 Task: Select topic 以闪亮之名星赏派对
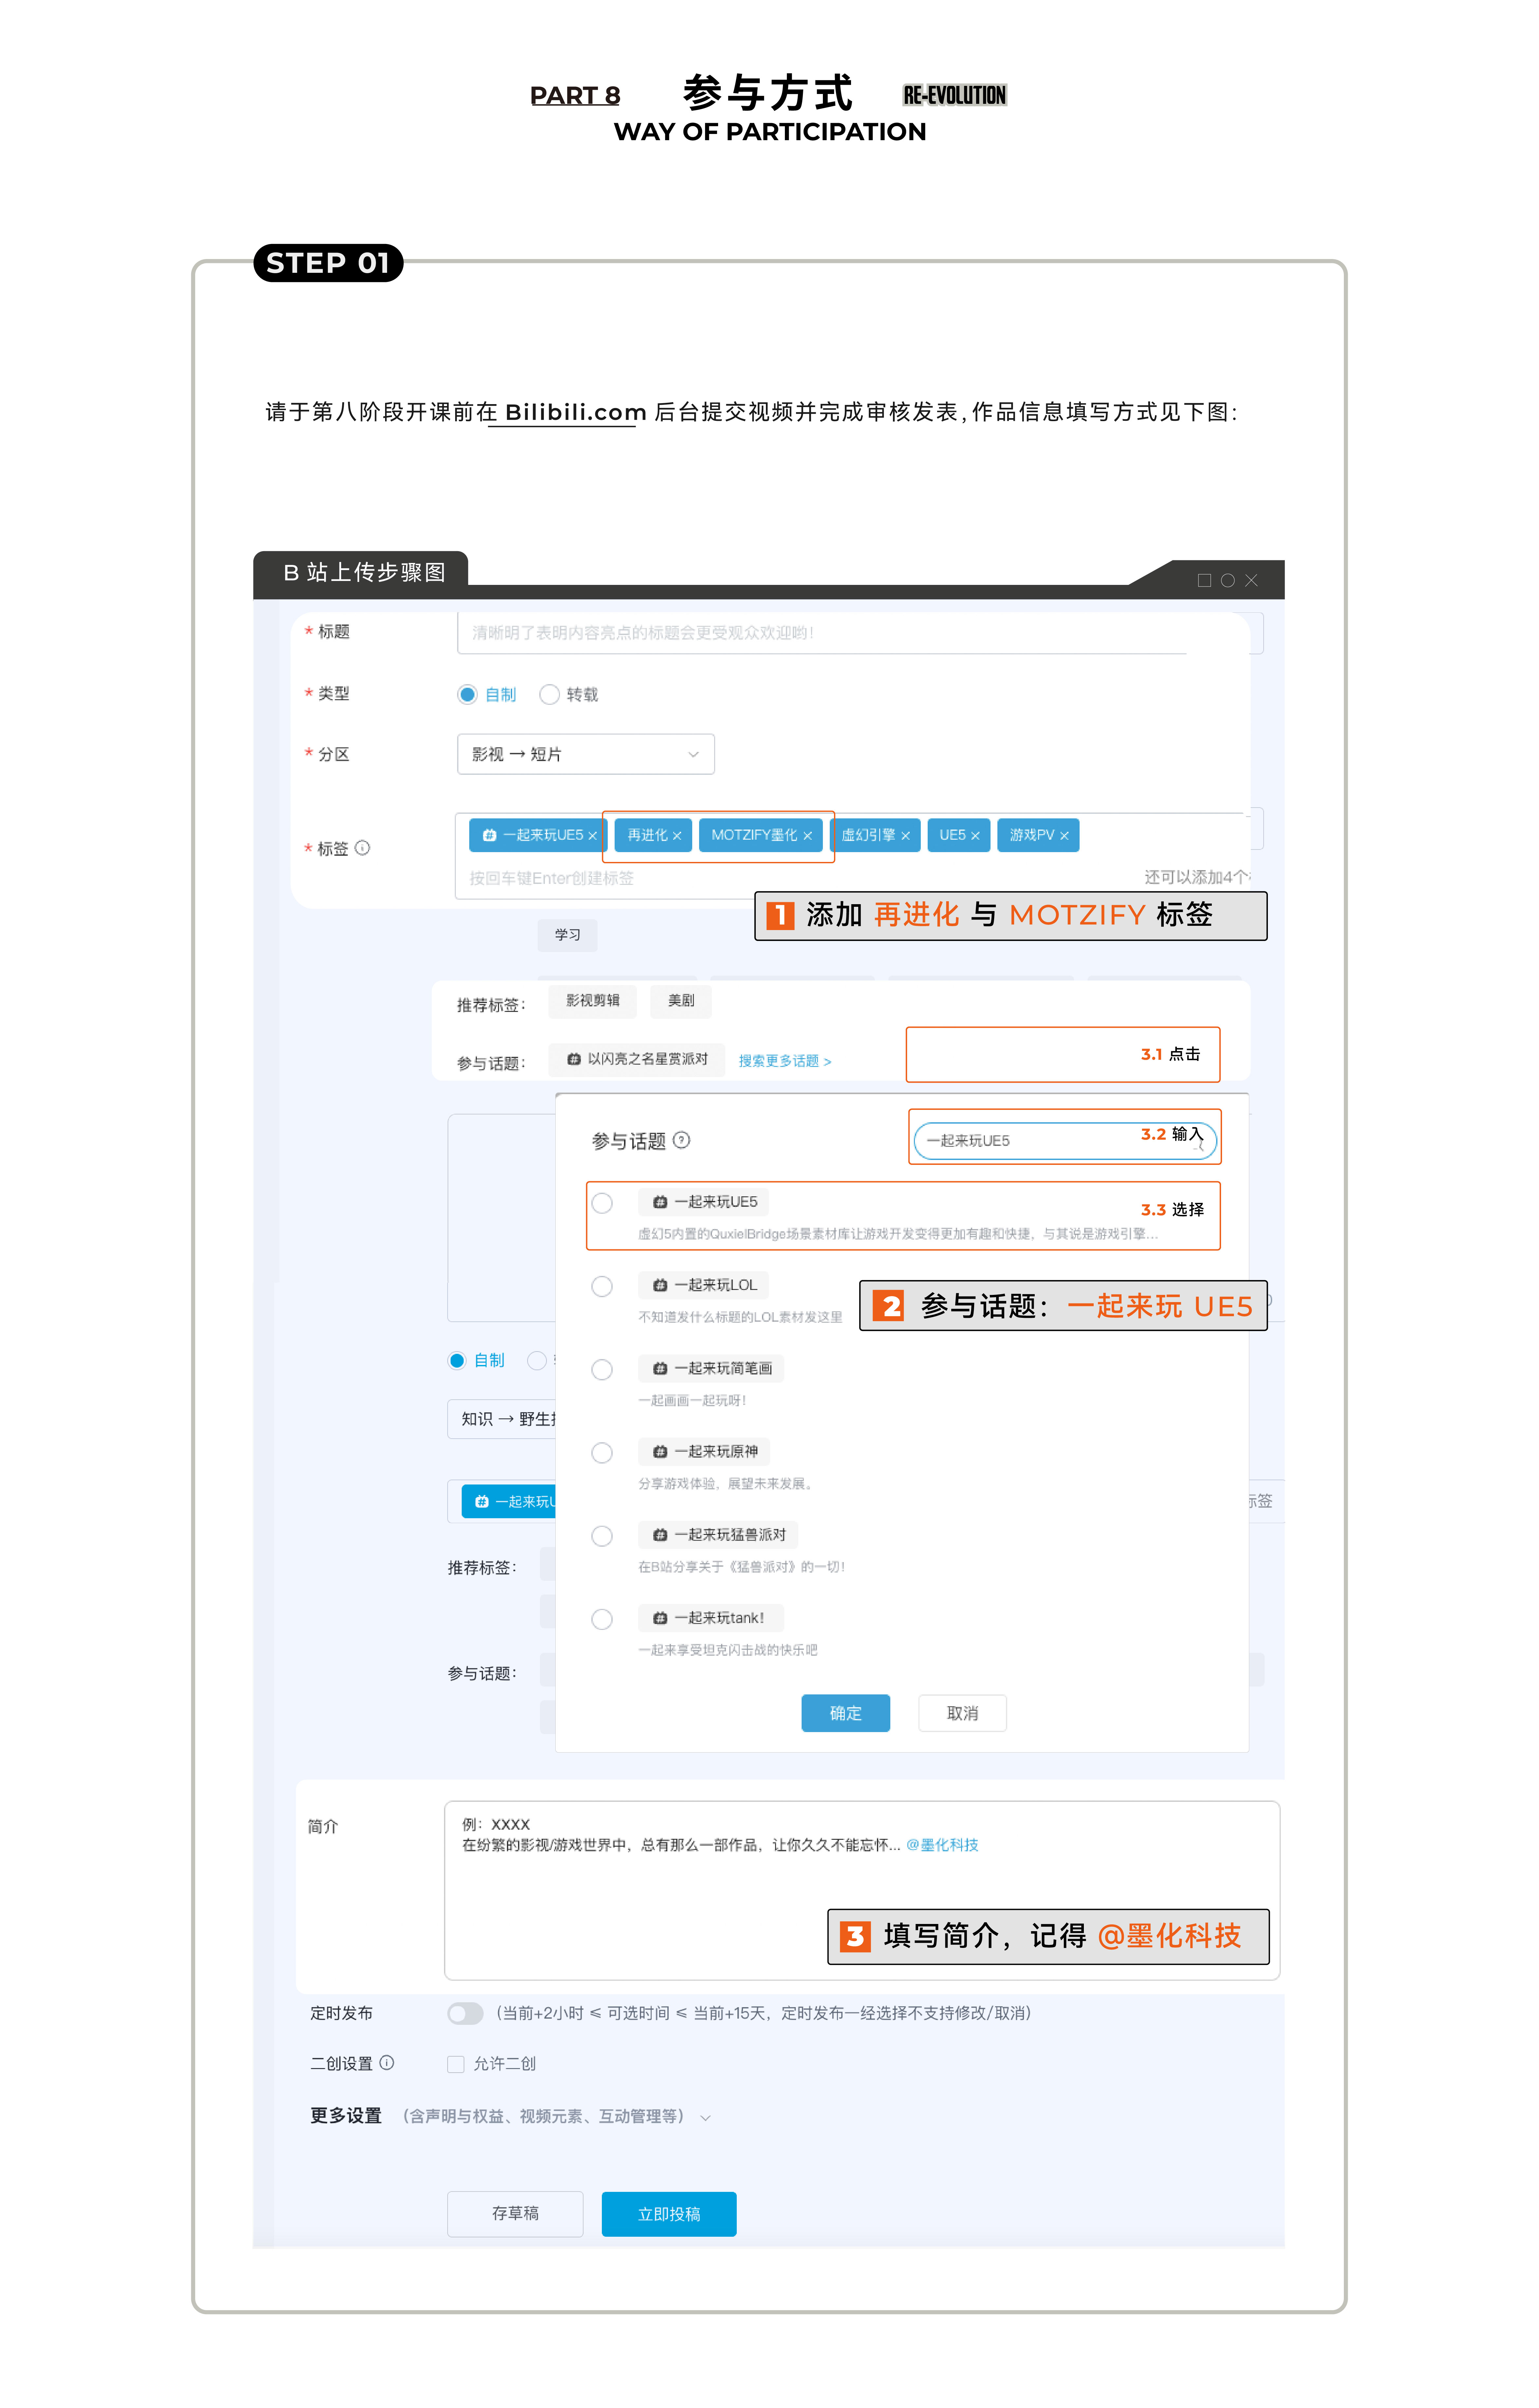point(637,1060)
